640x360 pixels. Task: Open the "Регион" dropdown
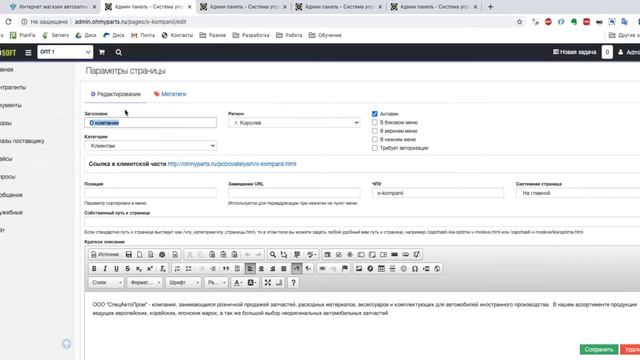click(x=294, y=123)
